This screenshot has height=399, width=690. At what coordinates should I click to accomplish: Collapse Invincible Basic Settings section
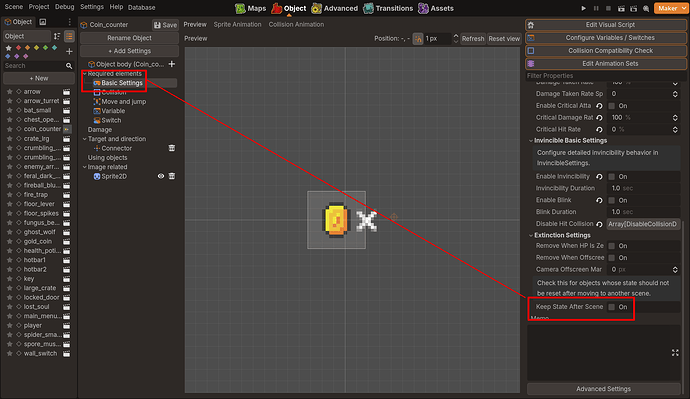coord(531,140)
